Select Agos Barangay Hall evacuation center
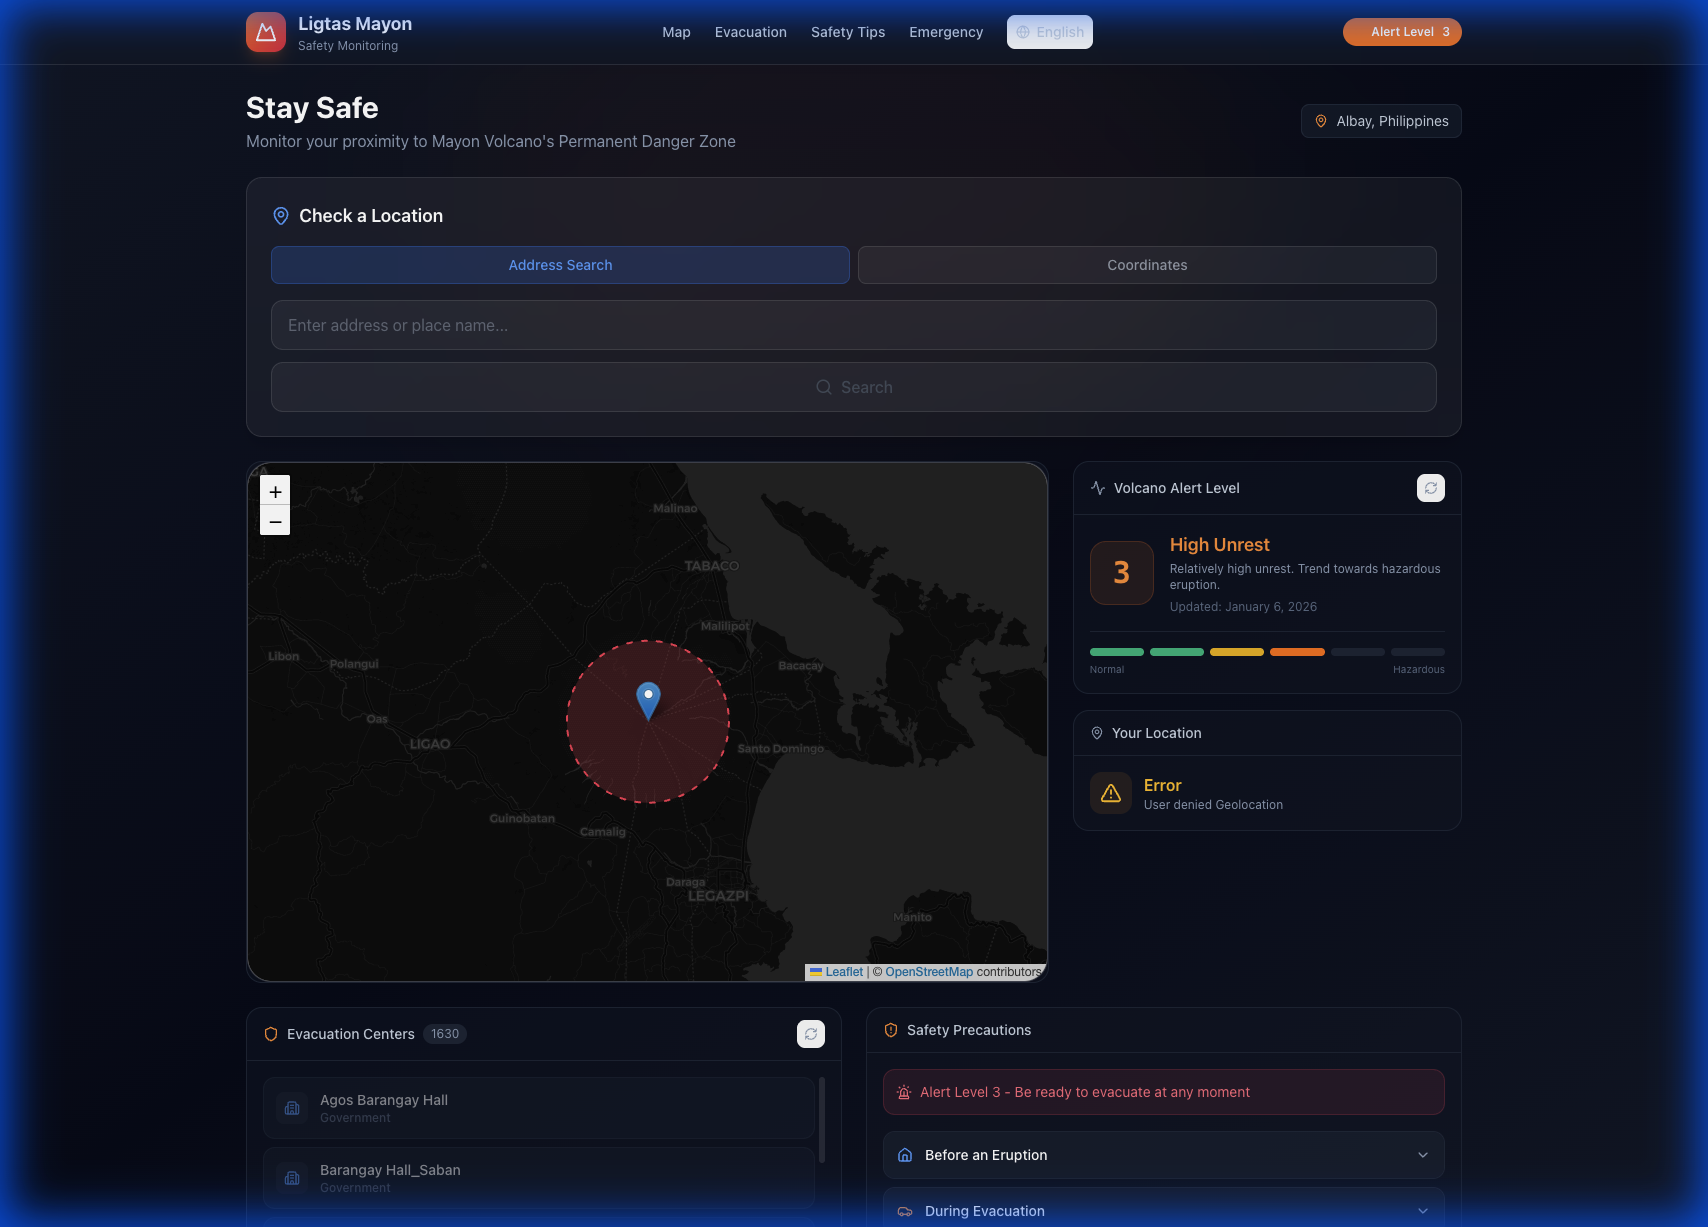Image resolution: width=1708 pixels, height=1227 pixels. [538, 1107]
